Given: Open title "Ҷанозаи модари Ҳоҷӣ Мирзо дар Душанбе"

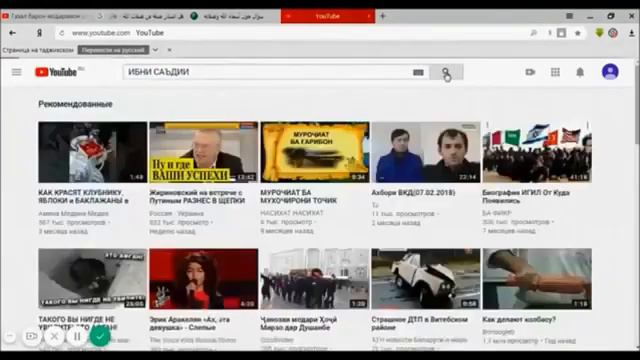Looking at the screenshot, I should [299, 324].
